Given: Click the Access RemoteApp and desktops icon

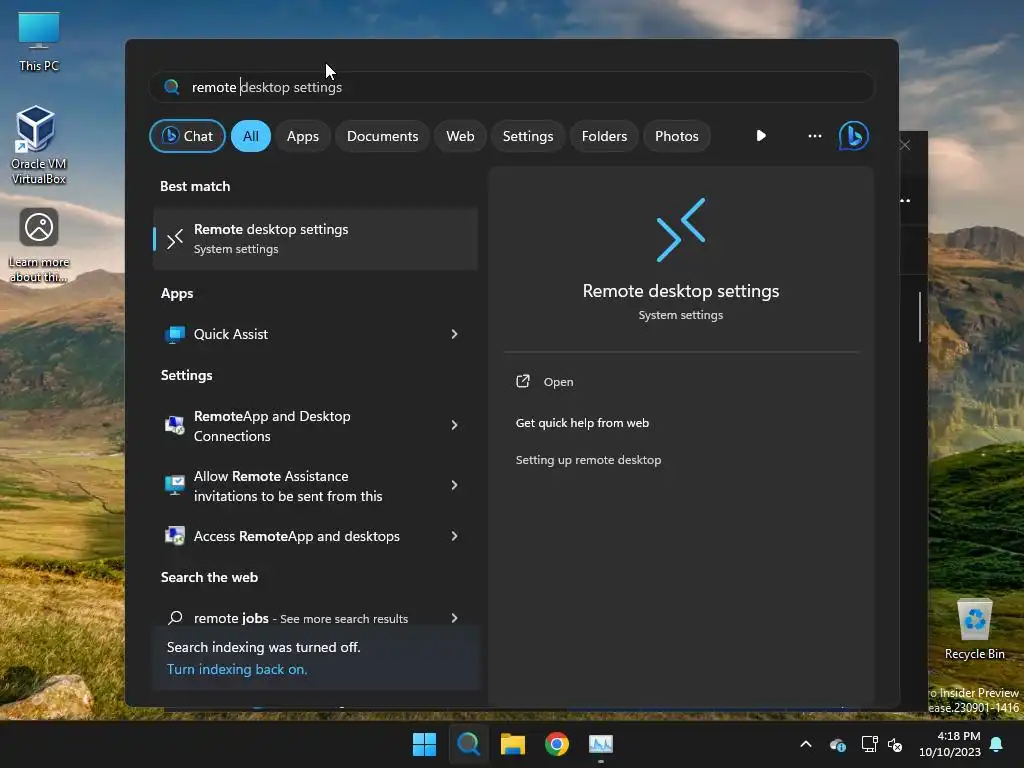Looking at the screenshot, I should (174, 536).
